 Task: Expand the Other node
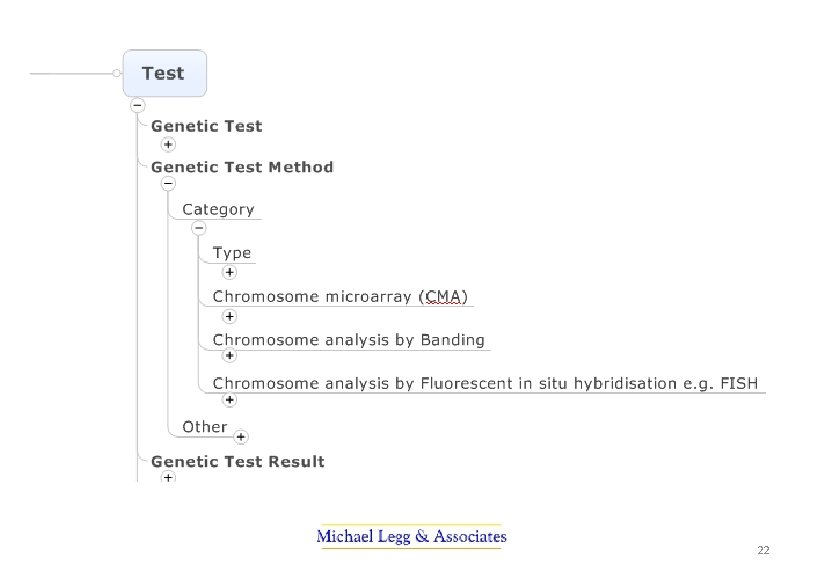[241, 436]
